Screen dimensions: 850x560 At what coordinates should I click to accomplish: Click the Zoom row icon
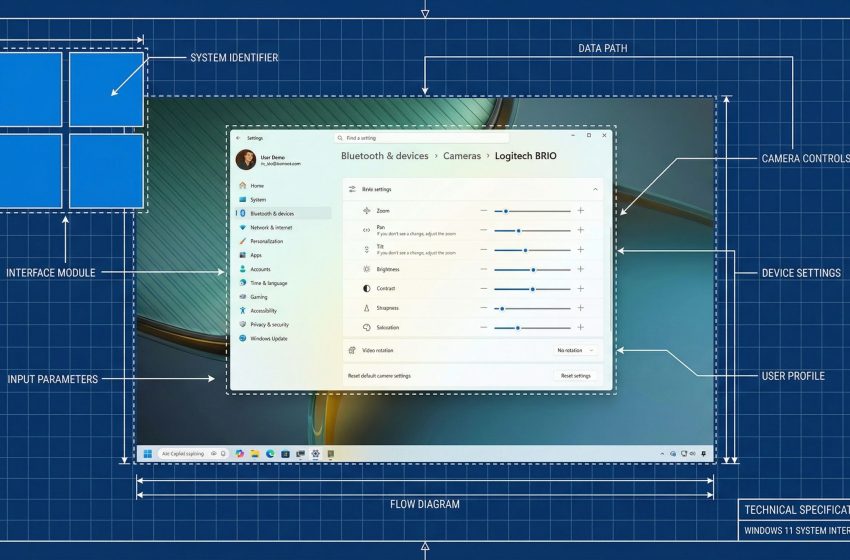[366, 210]
